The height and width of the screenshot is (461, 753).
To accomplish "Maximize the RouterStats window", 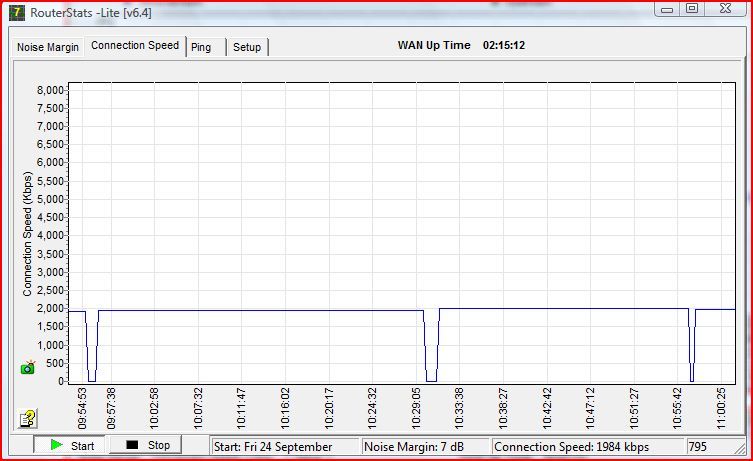I will point(691,9).
